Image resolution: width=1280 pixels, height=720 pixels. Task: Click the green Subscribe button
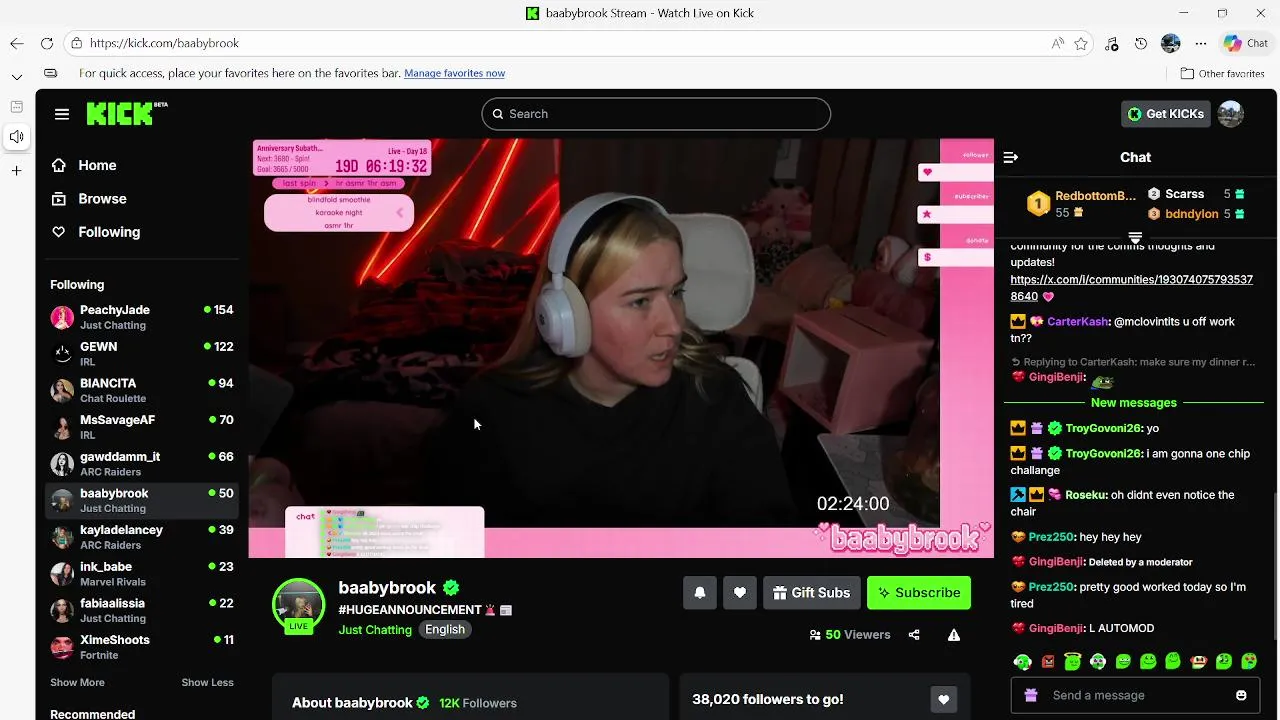click(918, 593)
